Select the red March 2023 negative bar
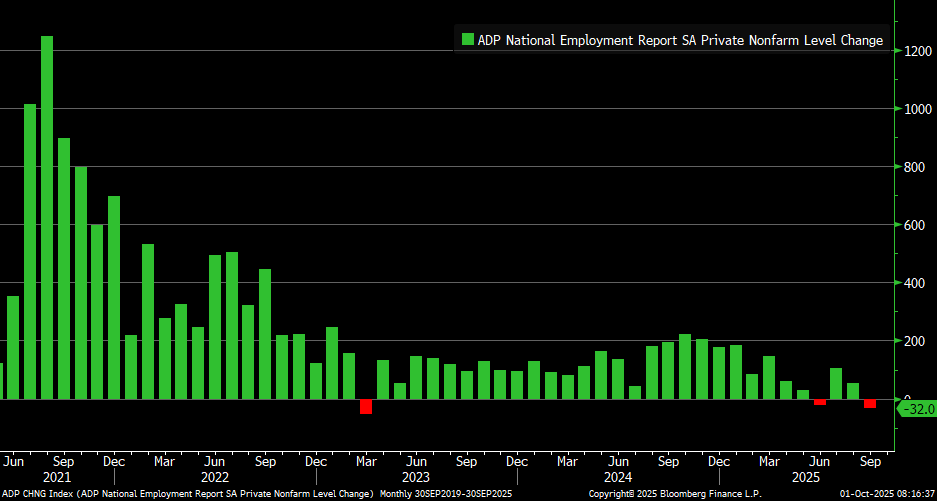The width and height of the screenshot is (937, 501). (x=366, y=407)
